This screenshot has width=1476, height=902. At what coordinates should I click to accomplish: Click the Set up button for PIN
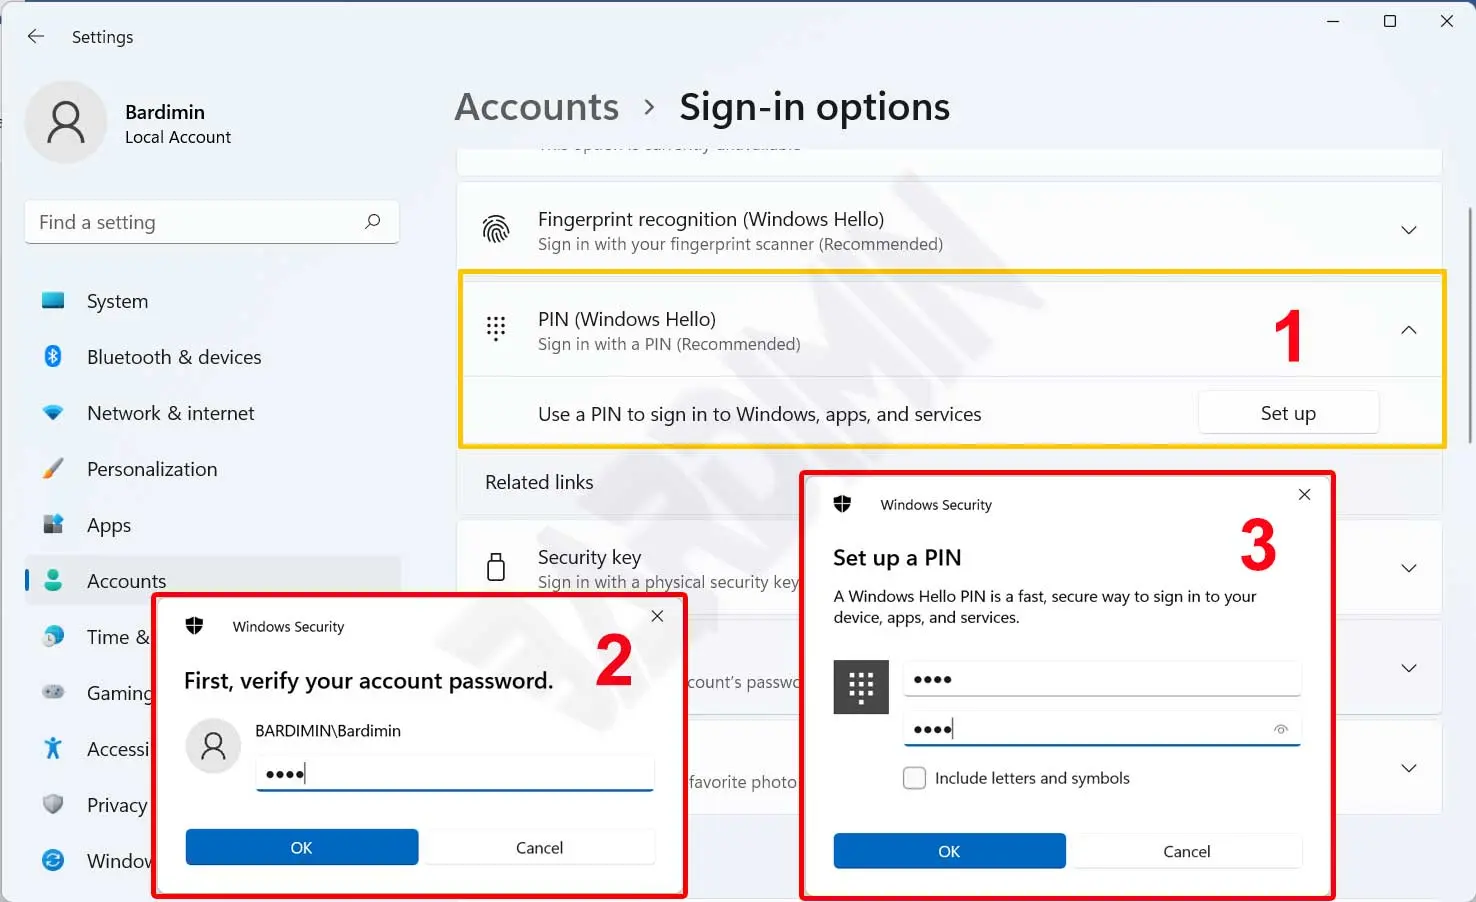coord(1288,413)
